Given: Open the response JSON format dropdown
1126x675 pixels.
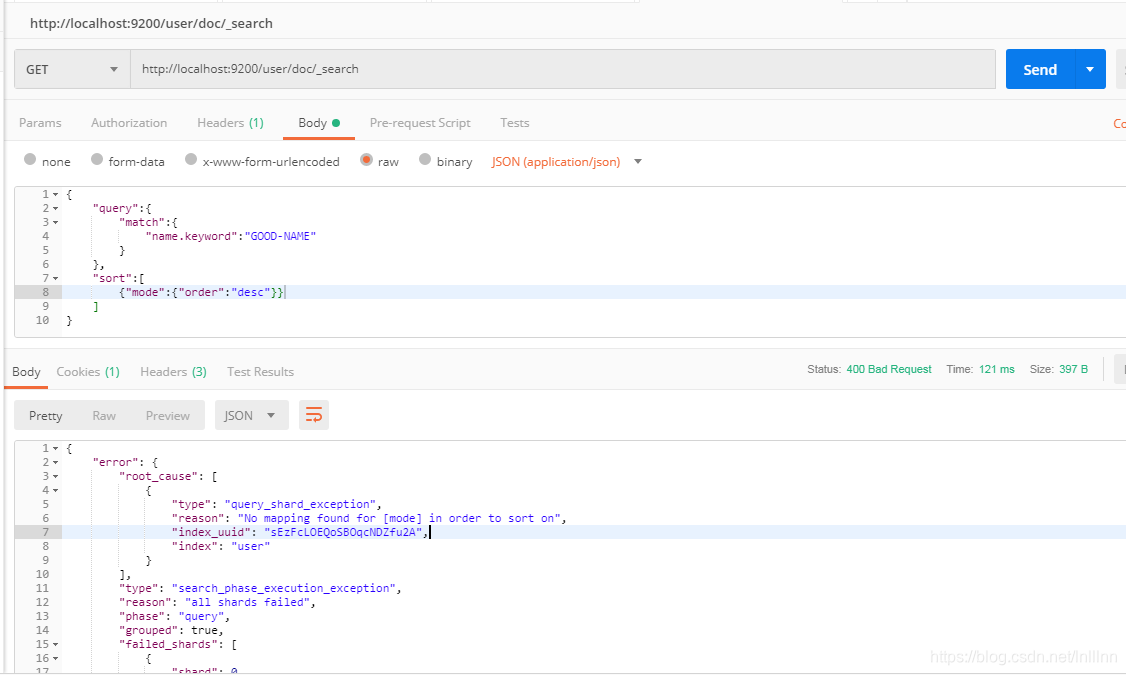Looking at the screenshot, I should point(251,415).
